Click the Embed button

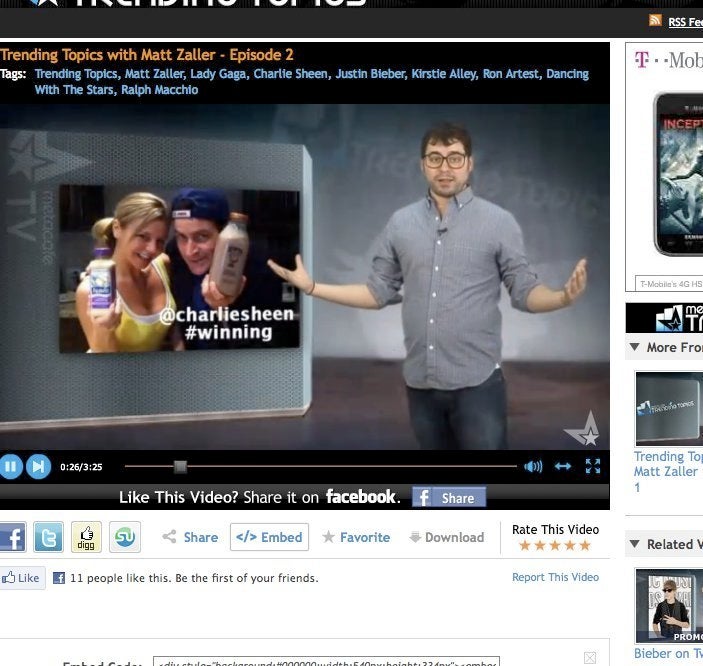pyautogui.click(x=269, y=537)
